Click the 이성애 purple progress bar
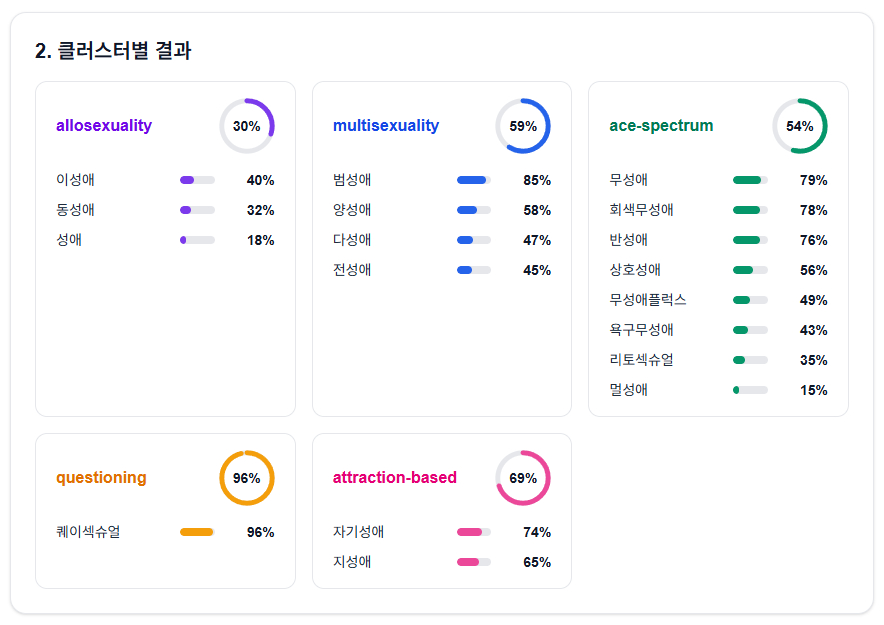884x625 pixels. pyautogui.click(x=197, y=180)
